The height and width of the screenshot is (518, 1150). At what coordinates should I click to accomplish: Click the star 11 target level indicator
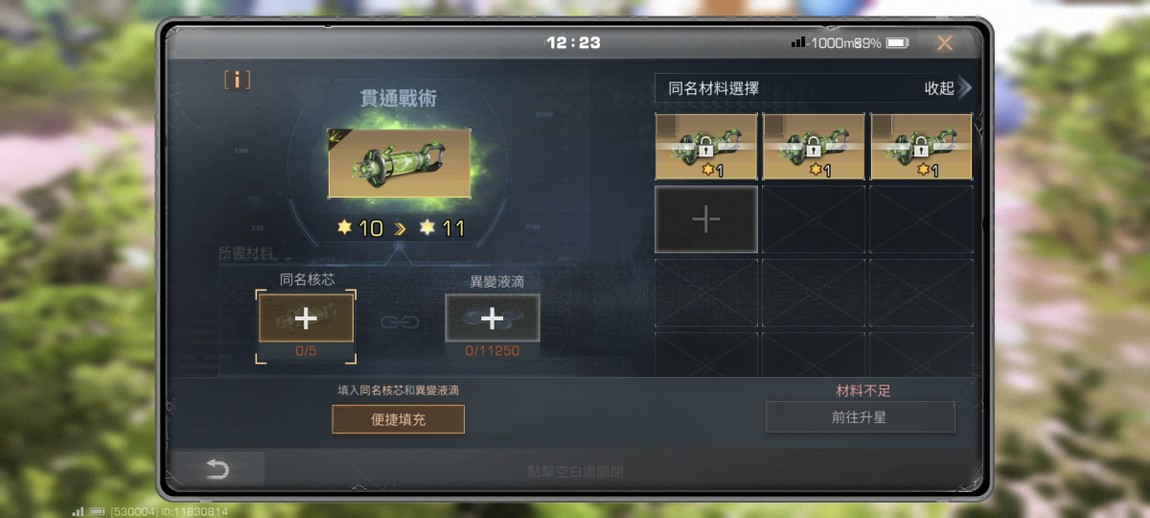(x=442, y=228)
